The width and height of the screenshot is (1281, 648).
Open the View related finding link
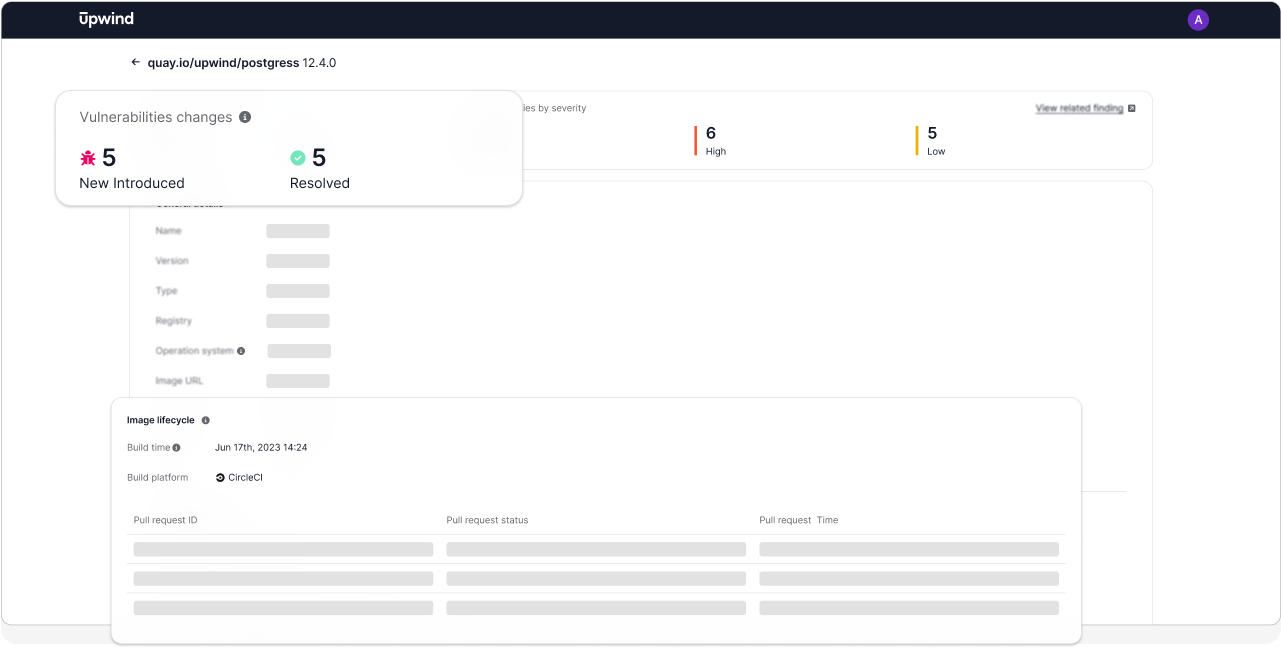[x=1079, y=108]
